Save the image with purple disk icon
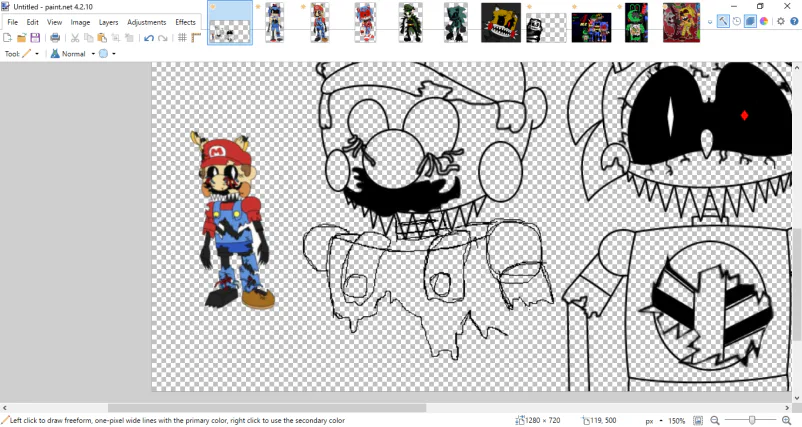Viewport: 802px width, 427px height. click(35, 38)
